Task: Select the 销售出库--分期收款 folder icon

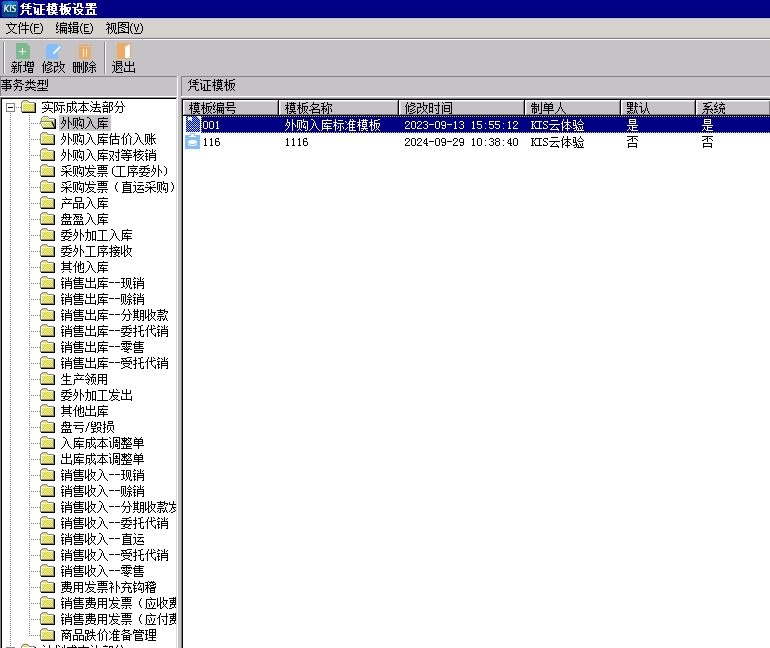Action: pos(48,315)
